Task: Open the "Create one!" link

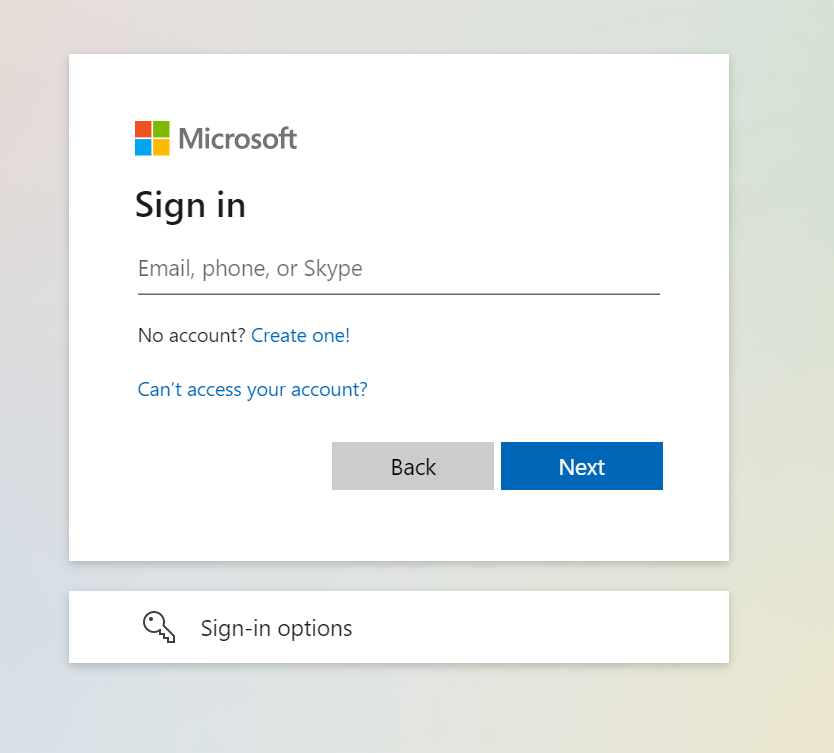Action: [x=300, y=335]
